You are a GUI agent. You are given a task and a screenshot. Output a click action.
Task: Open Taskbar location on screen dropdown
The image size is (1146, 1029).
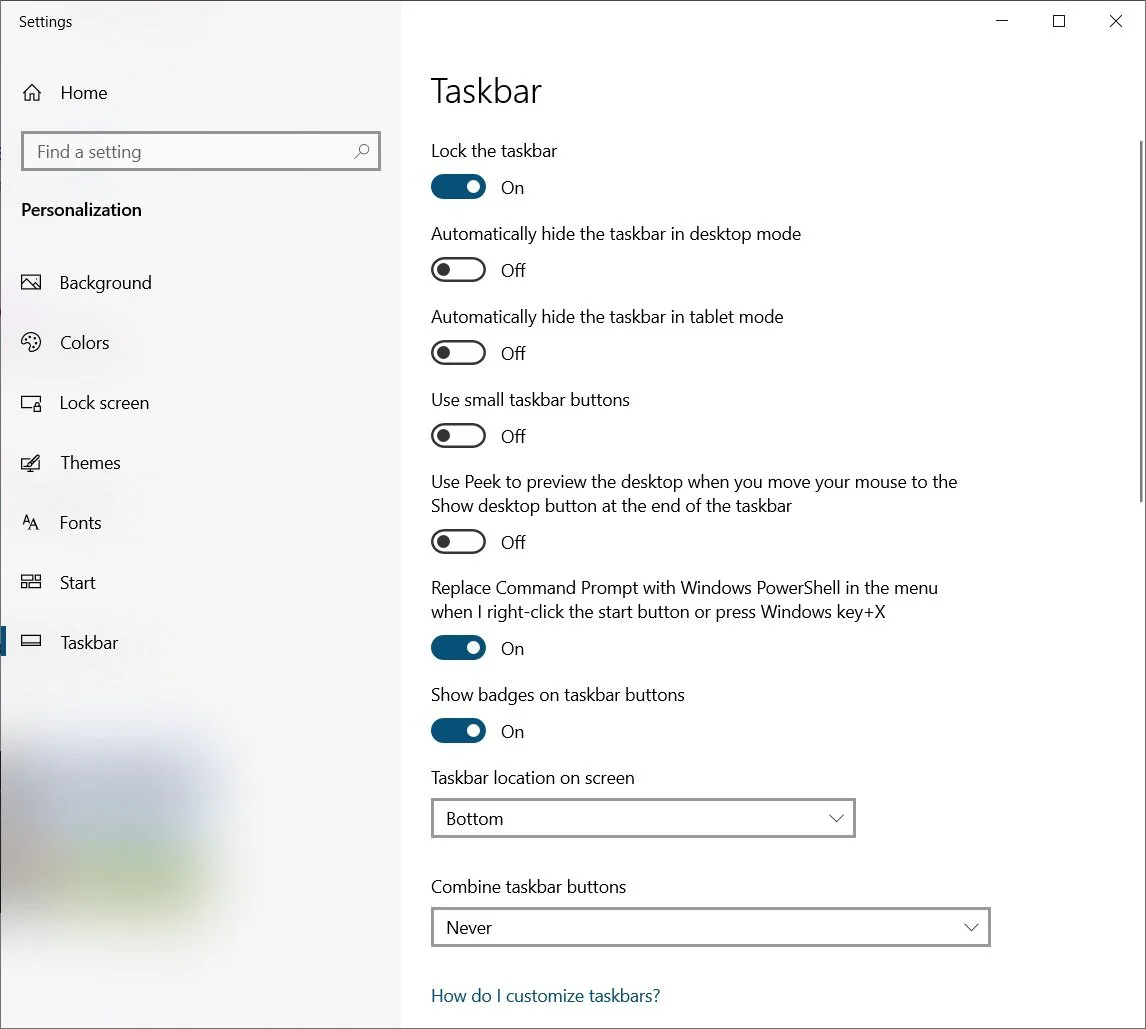[643, 818]
